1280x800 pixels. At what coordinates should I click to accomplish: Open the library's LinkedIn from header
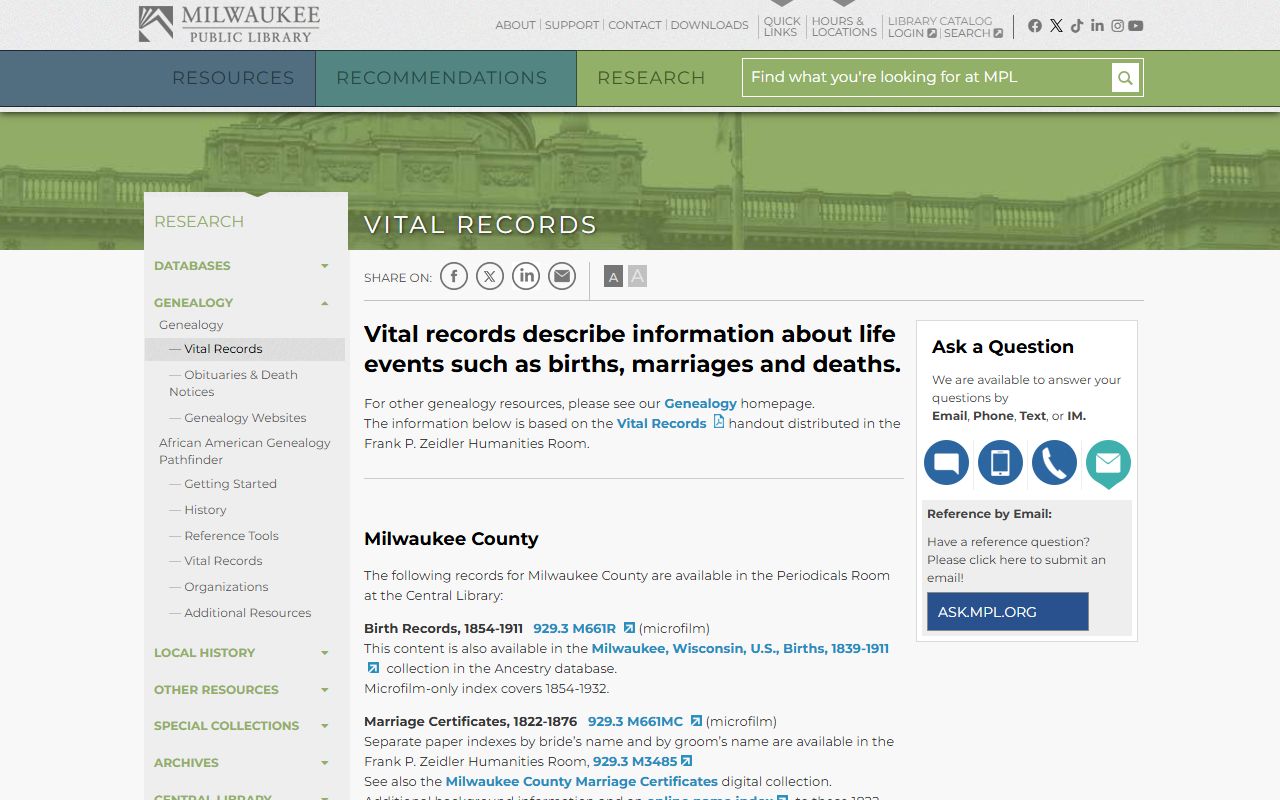1097,26
